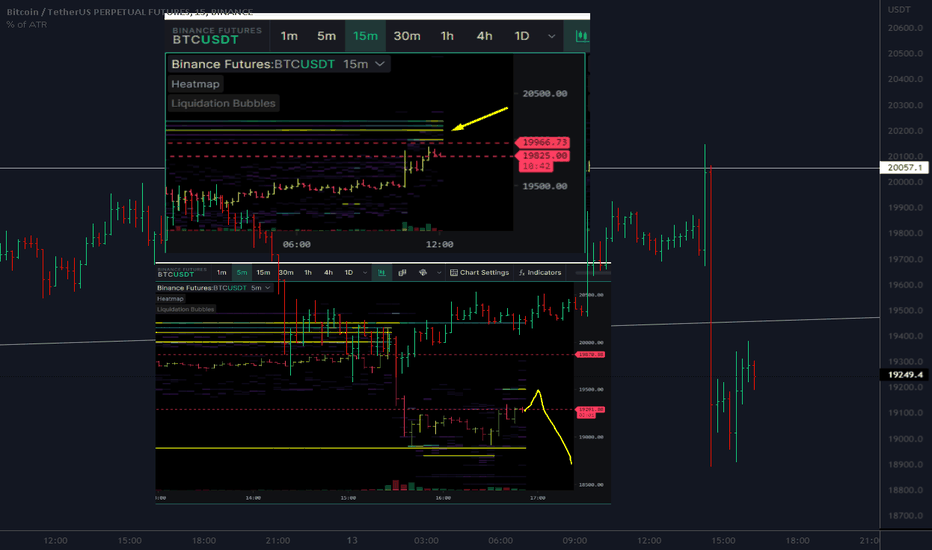932x550 pixels.
Task: Select 1D timeframe in upper toolbar
Action: [522, 36]
